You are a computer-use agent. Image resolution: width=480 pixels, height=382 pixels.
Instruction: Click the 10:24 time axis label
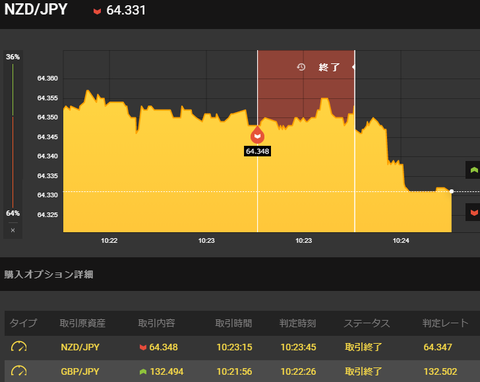(x=401, y=241)
